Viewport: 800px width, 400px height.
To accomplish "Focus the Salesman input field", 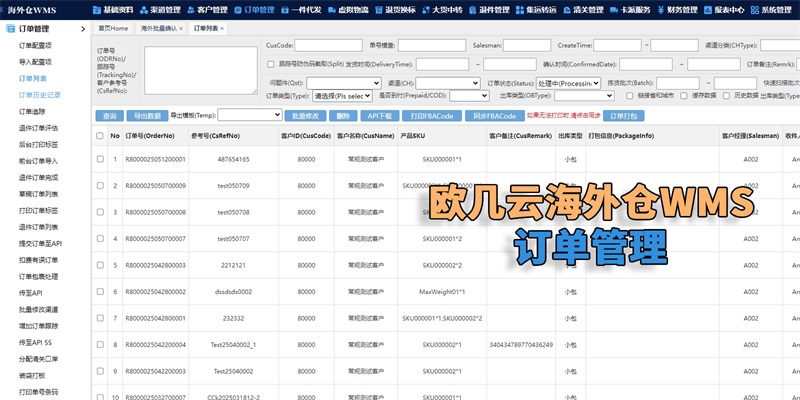I will pos(527,45).
